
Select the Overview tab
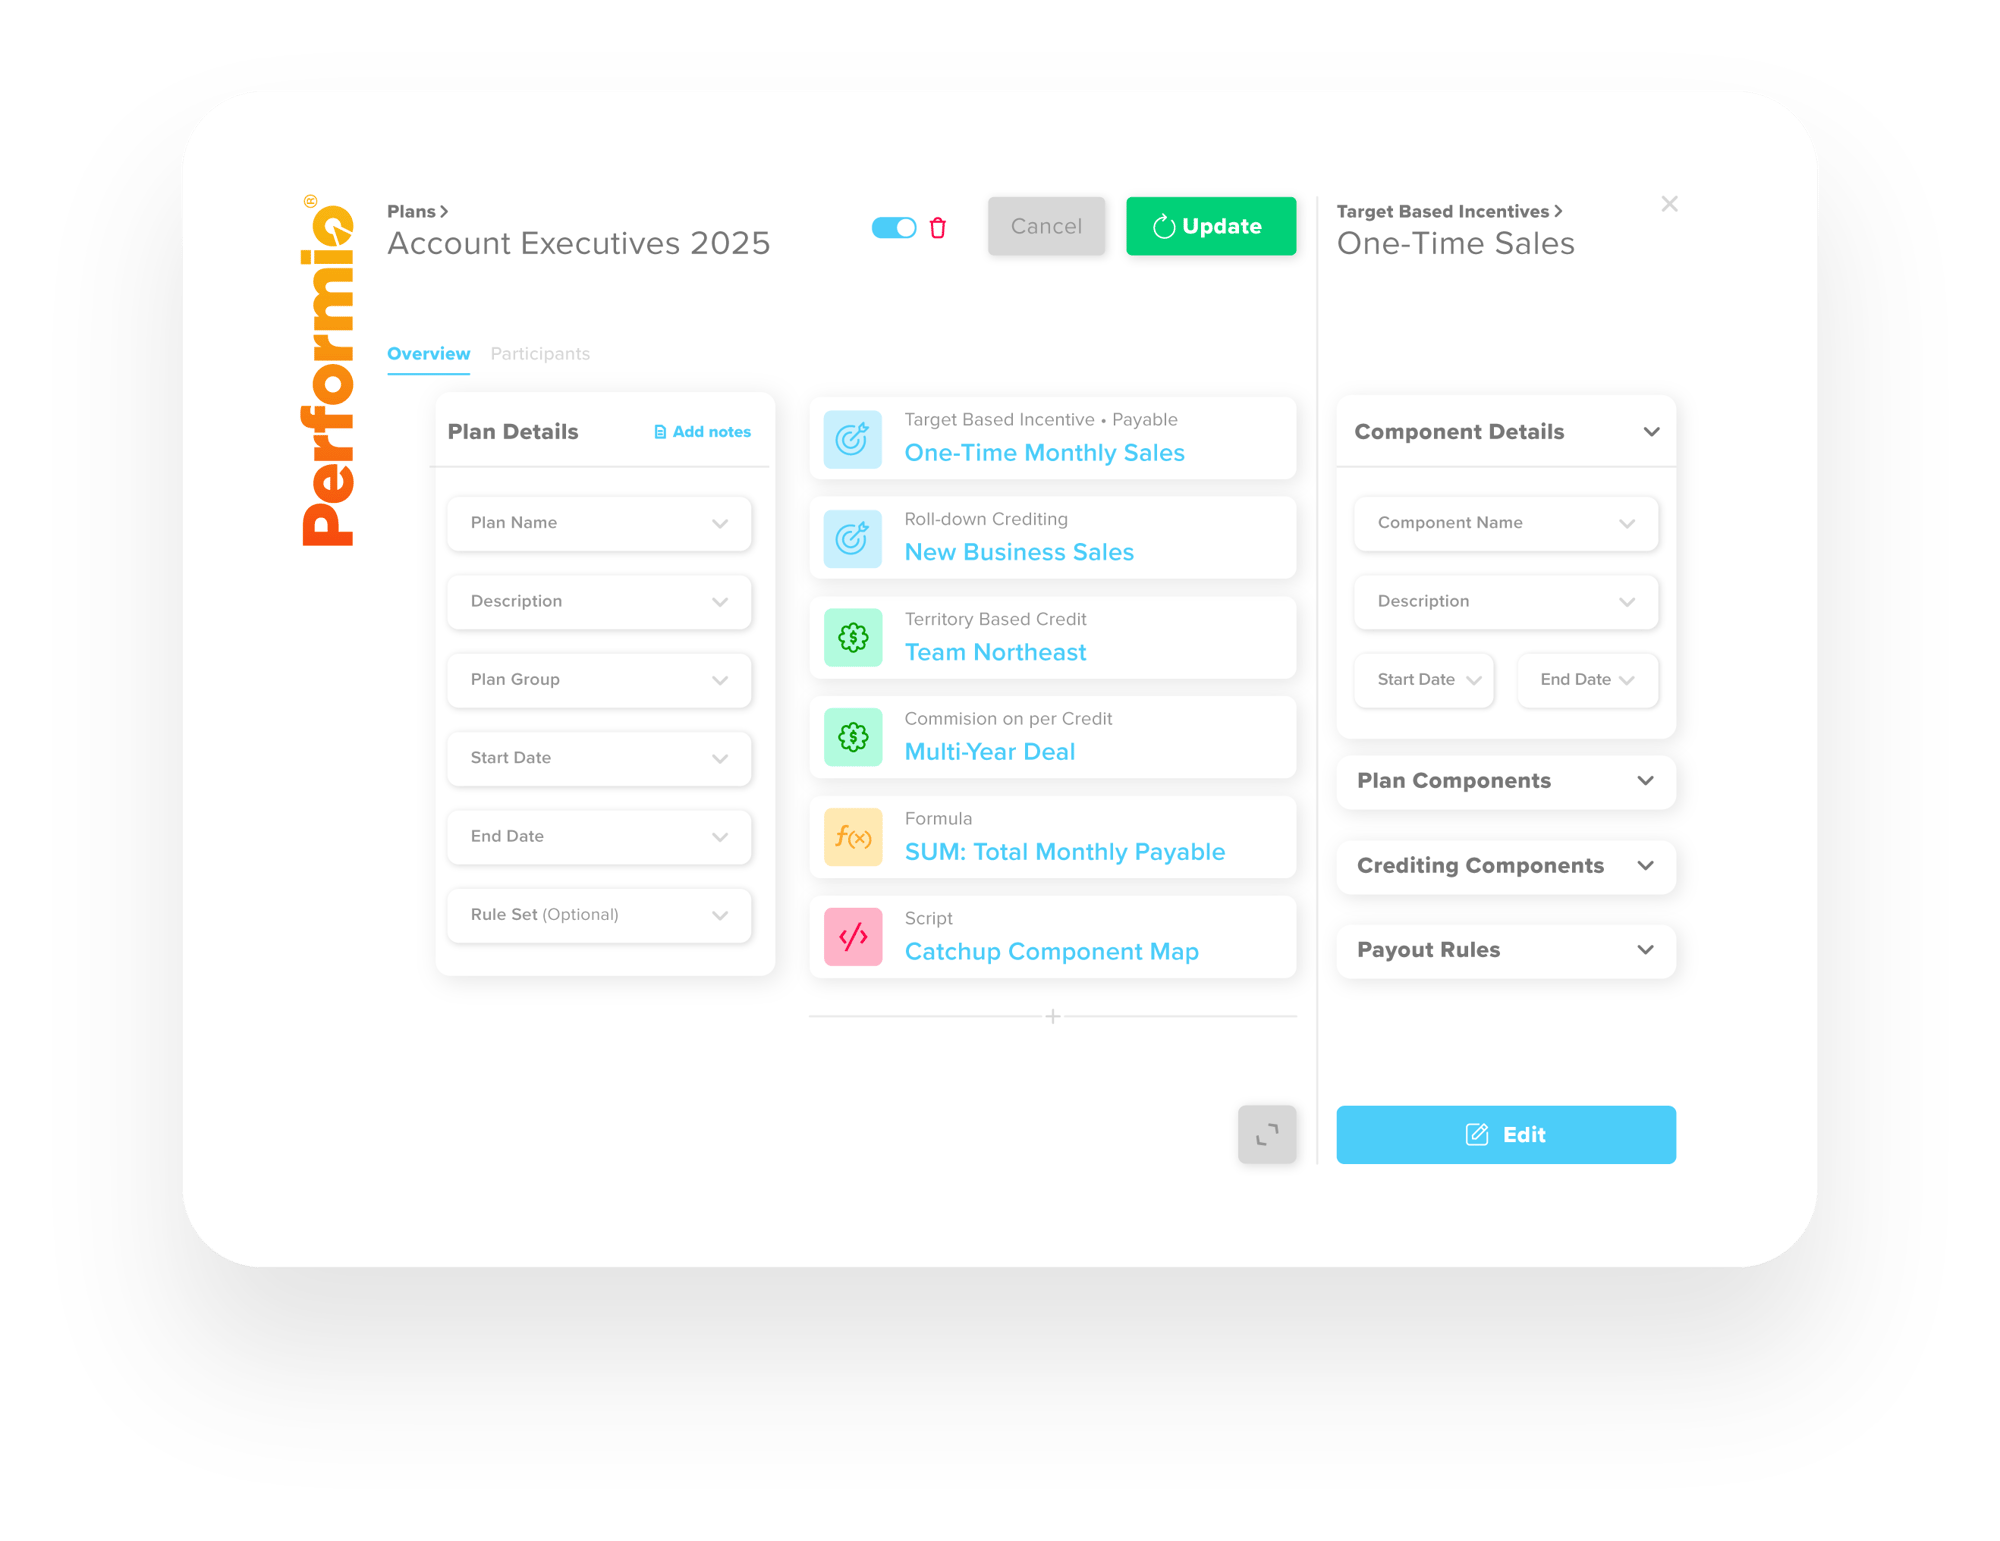point(429,353)
